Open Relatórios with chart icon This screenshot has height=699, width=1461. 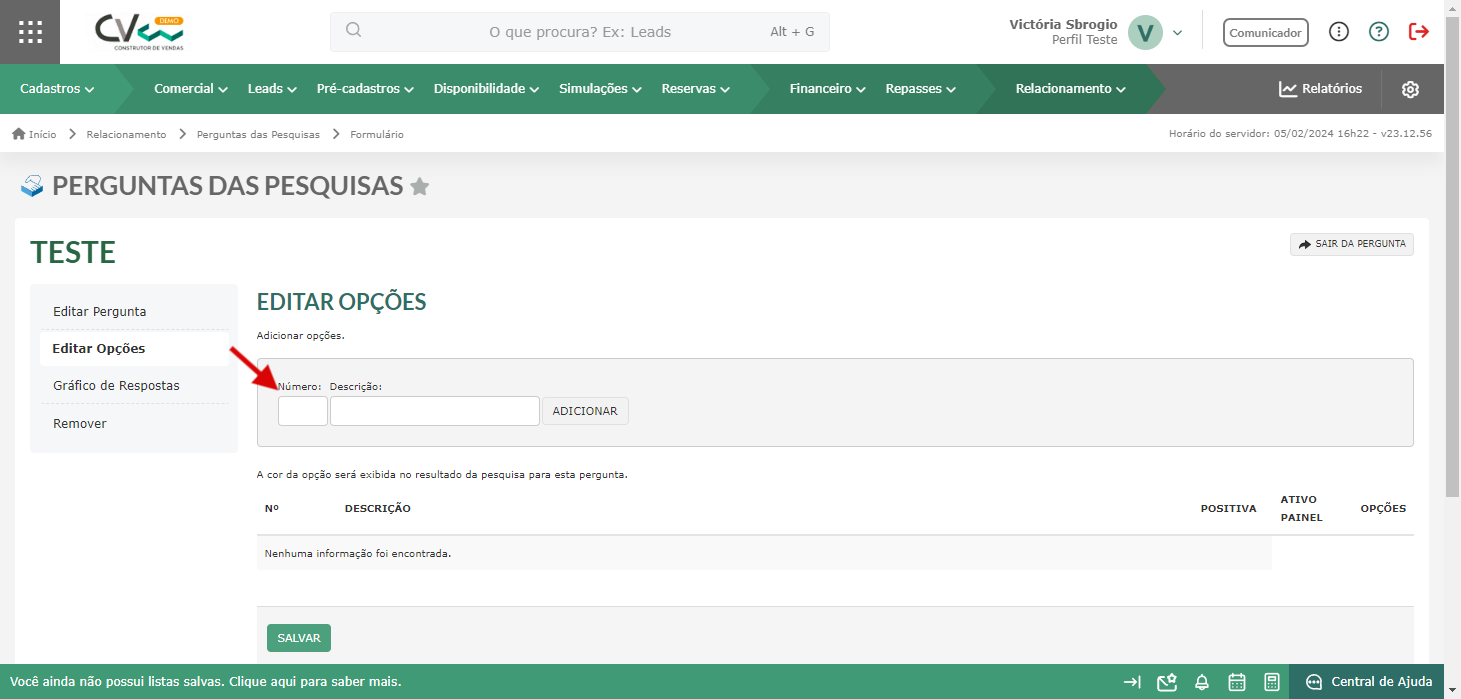(x=1320, y=89)
